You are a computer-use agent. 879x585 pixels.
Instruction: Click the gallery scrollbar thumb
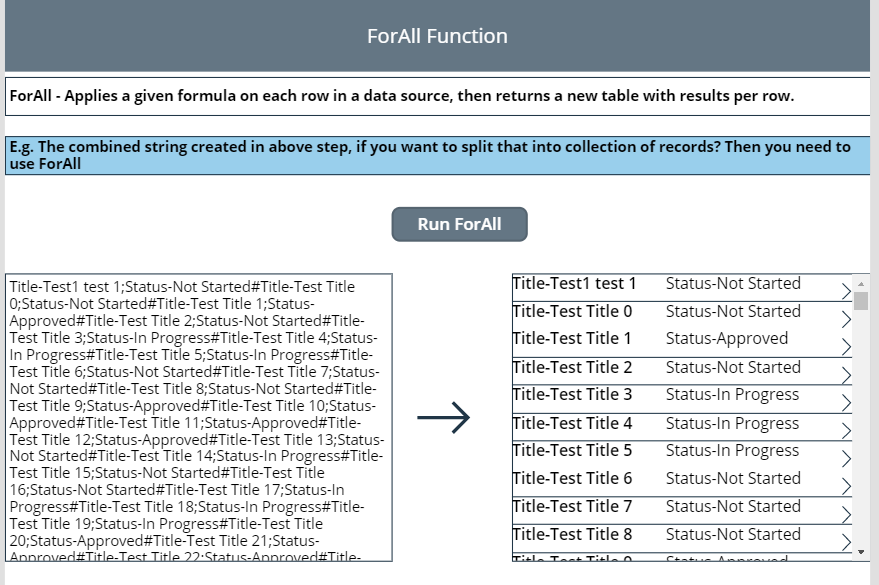pyautogui.click(x=861, y=300)
